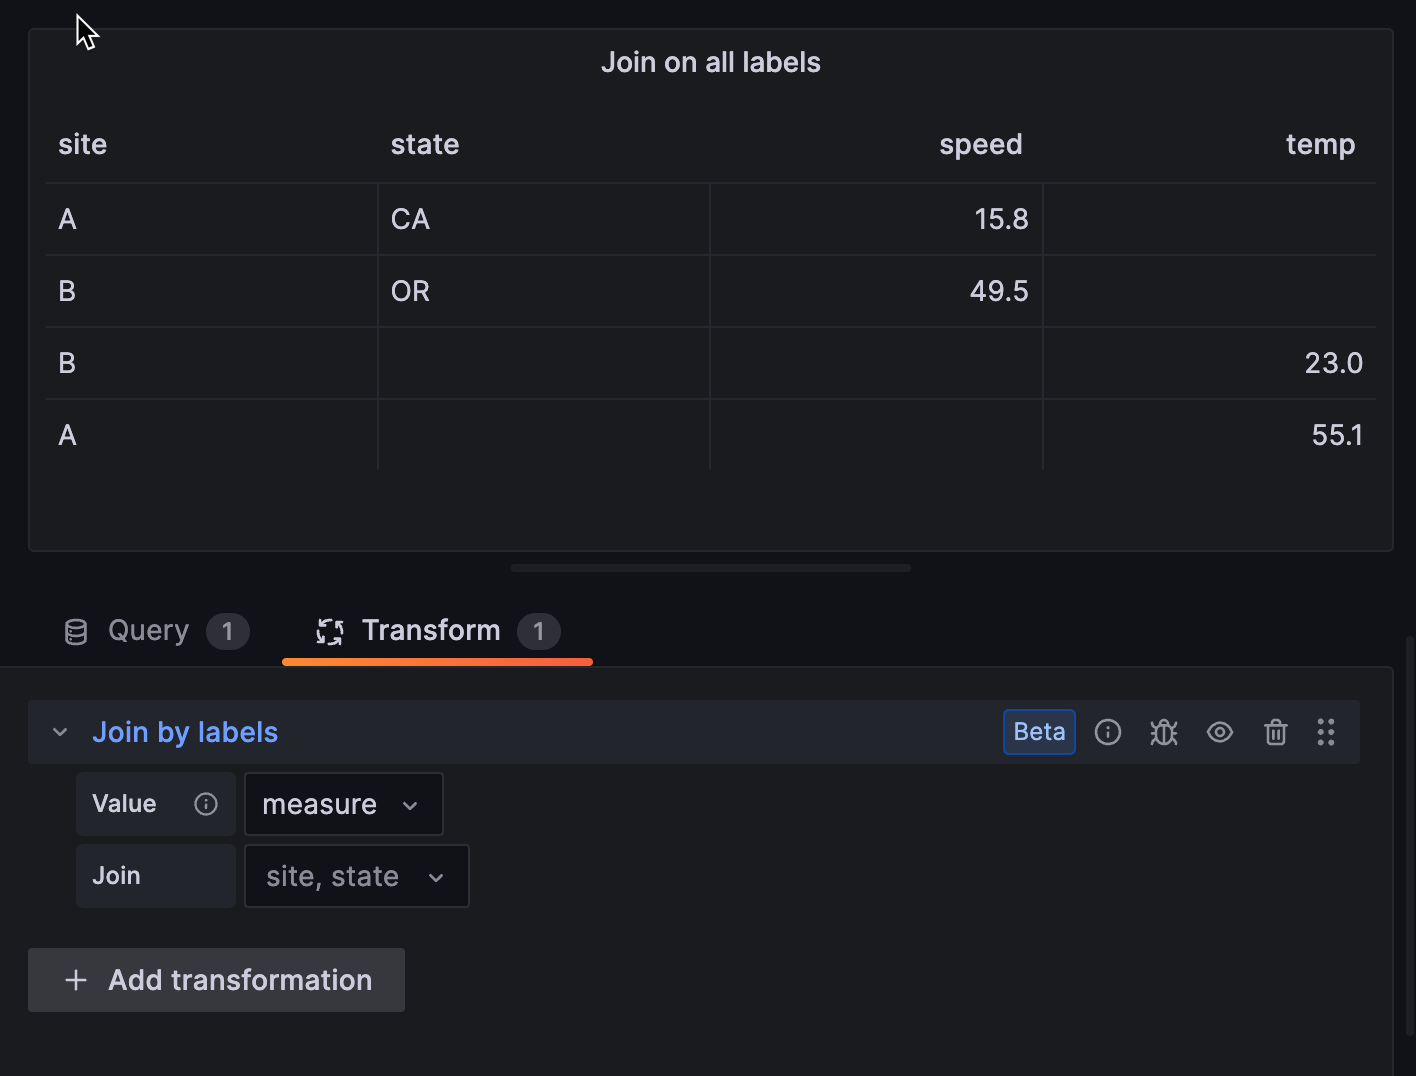Click the debug bug icon on Join by labels
The width and height of the screenshot is (1416, 1076).
click(x=1163, y=732)
